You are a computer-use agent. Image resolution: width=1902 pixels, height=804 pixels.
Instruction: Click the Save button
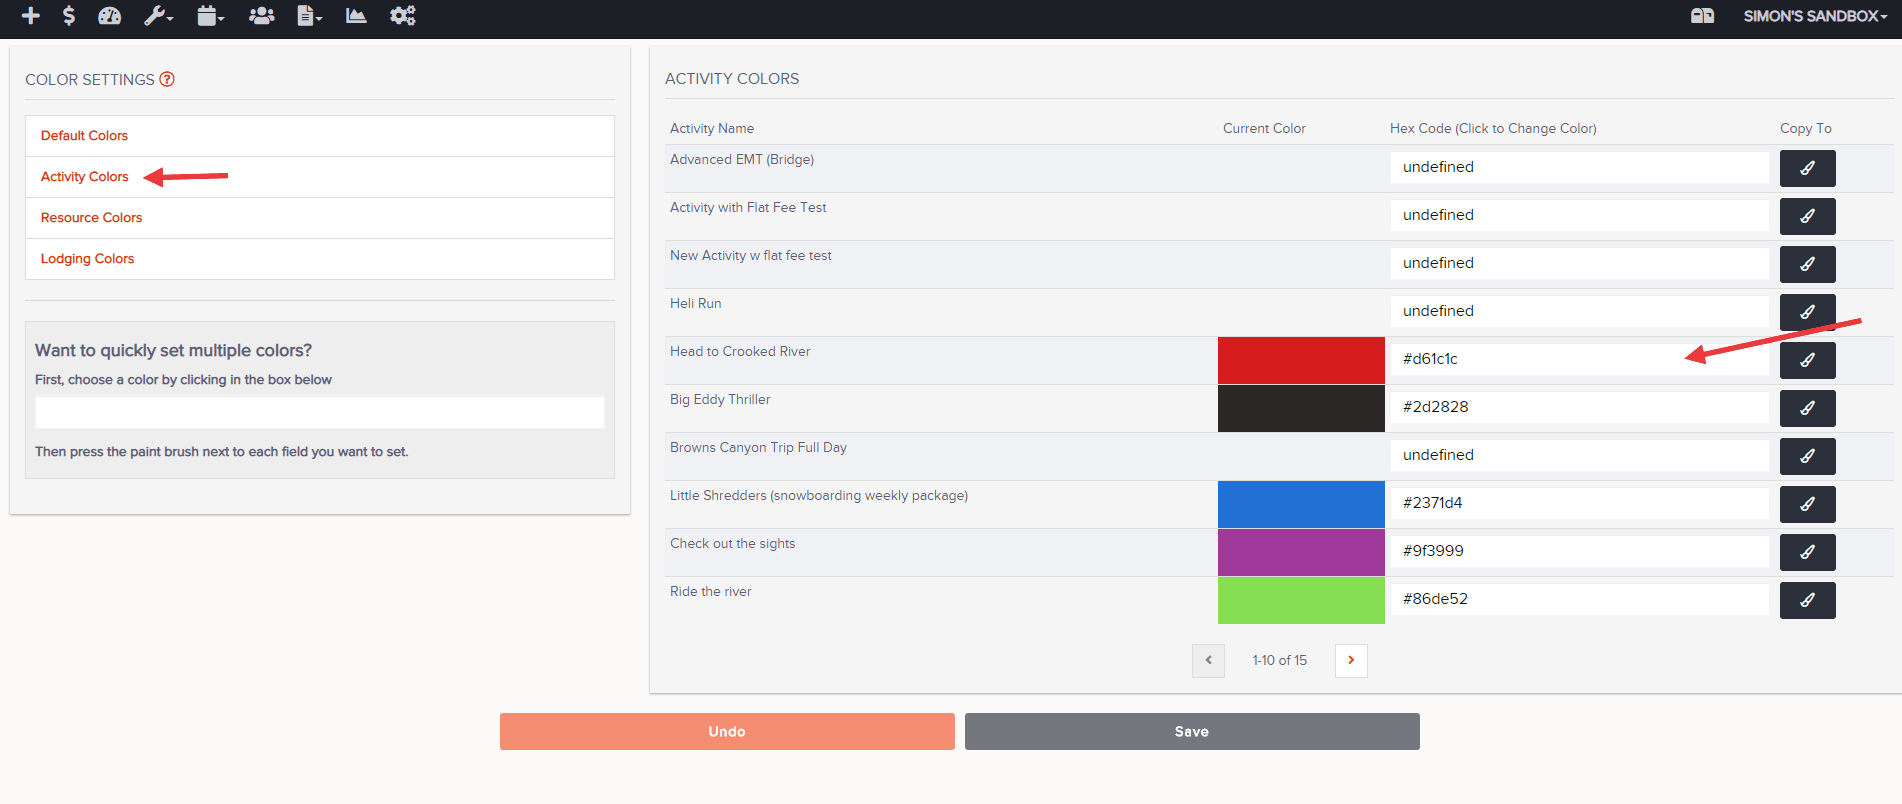(1192, 731)
